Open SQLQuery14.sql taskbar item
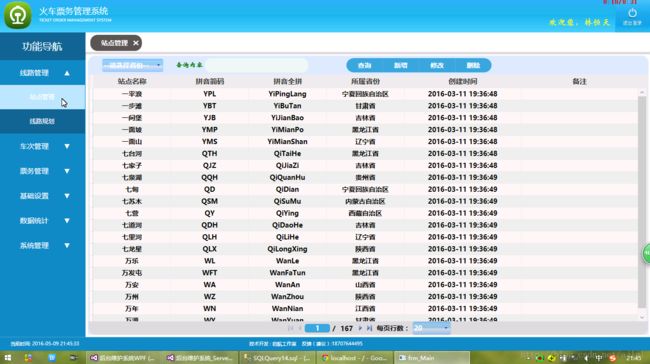This screenshot has width=650, height=364. pos(277,358)
